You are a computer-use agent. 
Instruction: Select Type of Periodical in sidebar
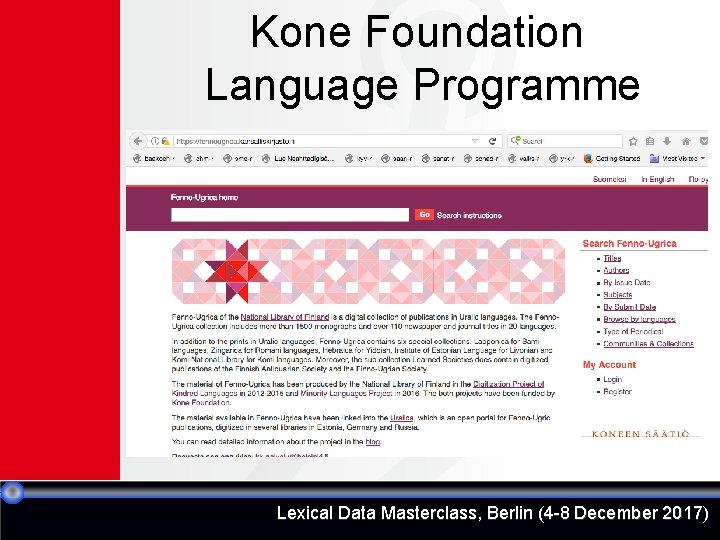pyautogui.click(x=633, y=331)
